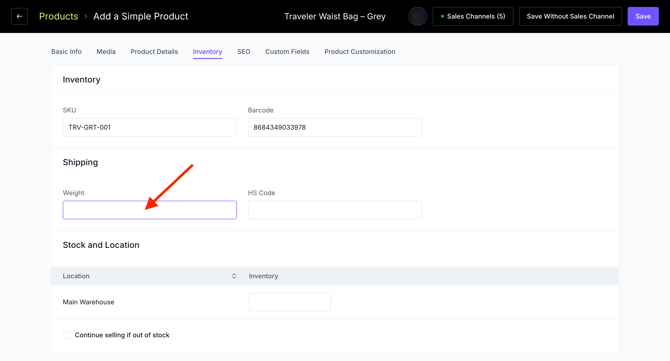Click Save Without Sales Channel
670x361 pixels.
(570, 16)
